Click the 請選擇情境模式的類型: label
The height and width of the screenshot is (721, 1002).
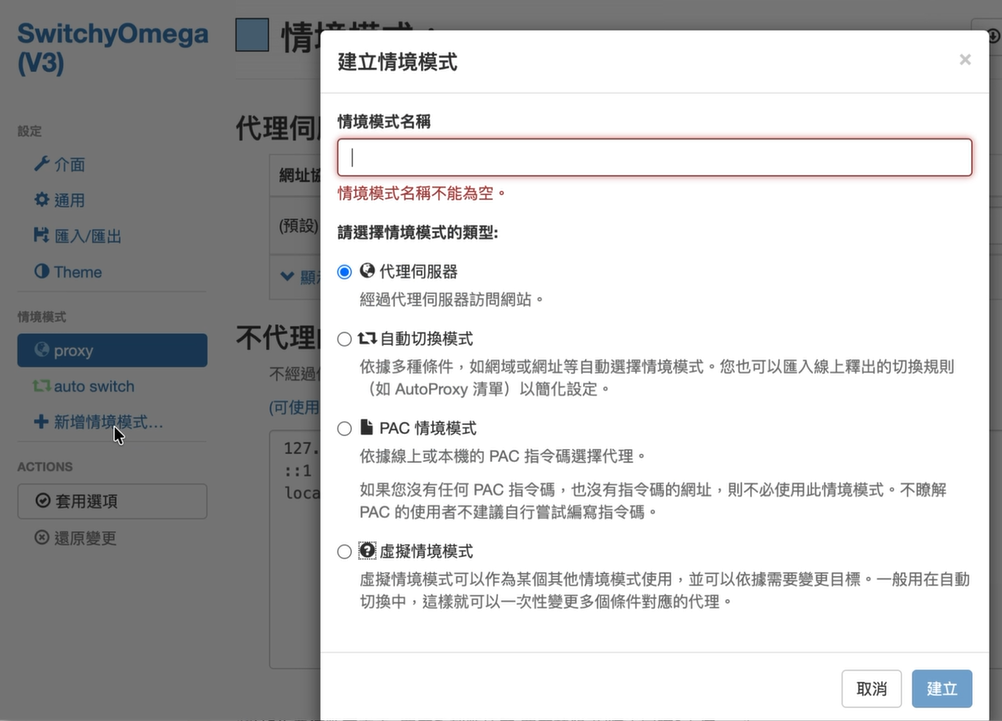[x=418, y=232]
